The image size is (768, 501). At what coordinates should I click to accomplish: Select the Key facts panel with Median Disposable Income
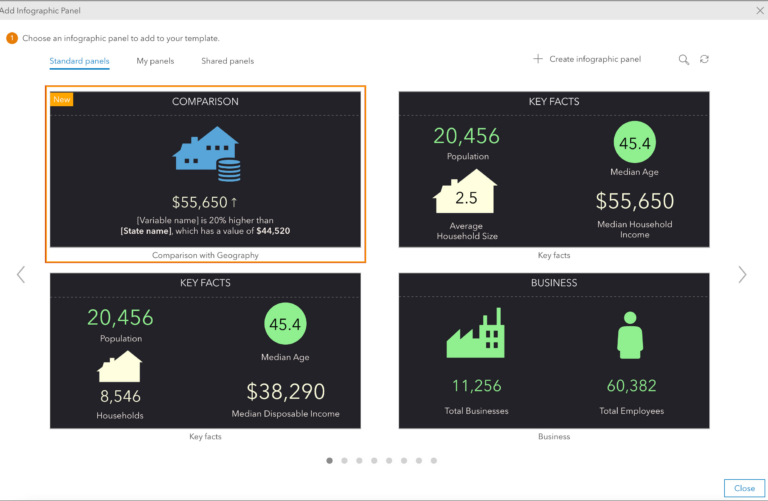click(205, 351)
